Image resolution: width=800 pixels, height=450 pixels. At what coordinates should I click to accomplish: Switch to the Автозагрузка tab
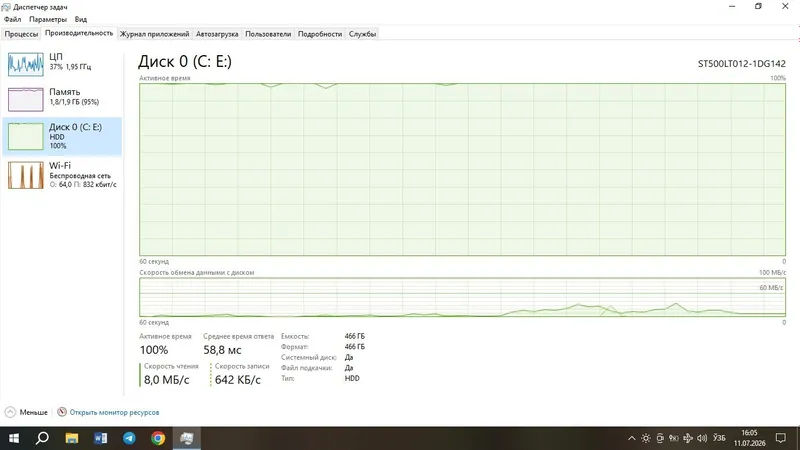coord(217,34)
